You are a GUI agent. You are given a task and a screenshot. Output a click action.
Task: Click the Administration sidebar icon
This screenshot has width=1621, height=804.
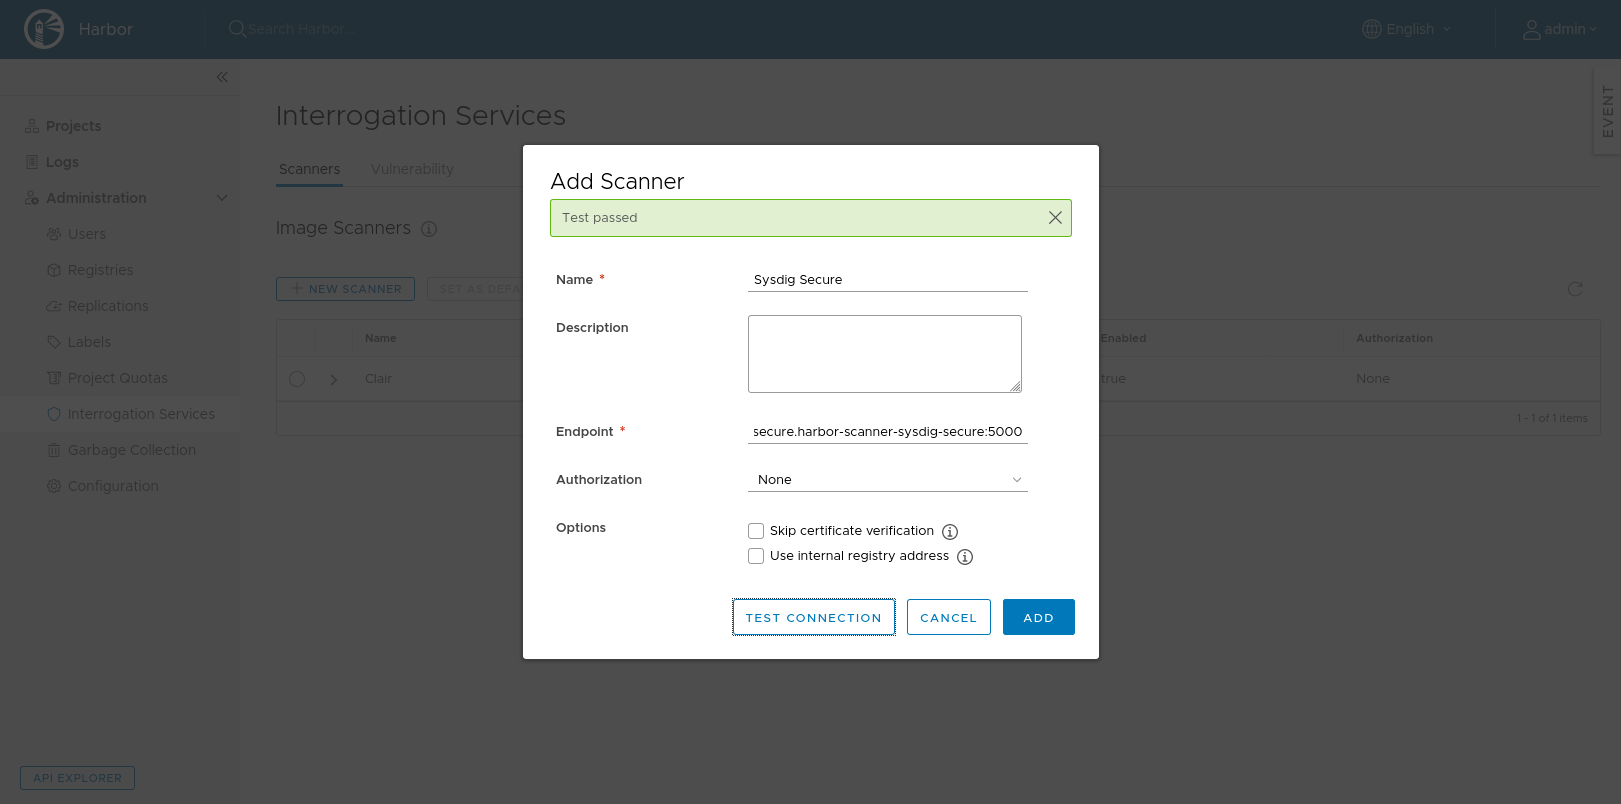(32, 198)
